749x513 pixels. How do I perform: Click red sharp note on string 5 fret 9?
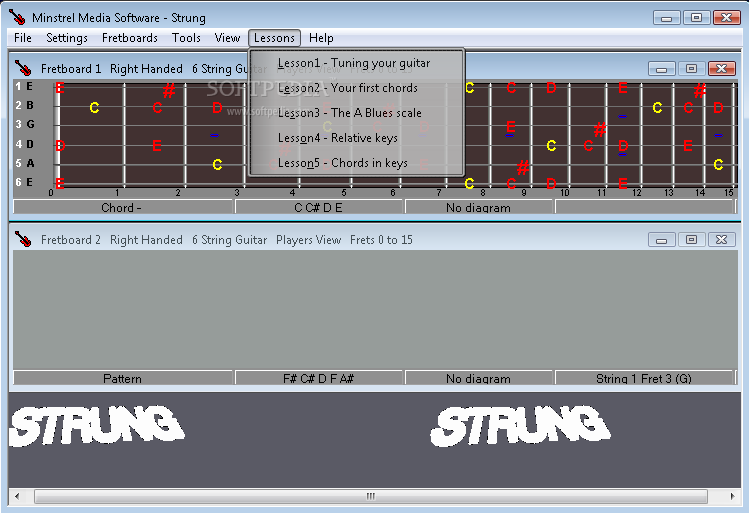click(523, 167)
